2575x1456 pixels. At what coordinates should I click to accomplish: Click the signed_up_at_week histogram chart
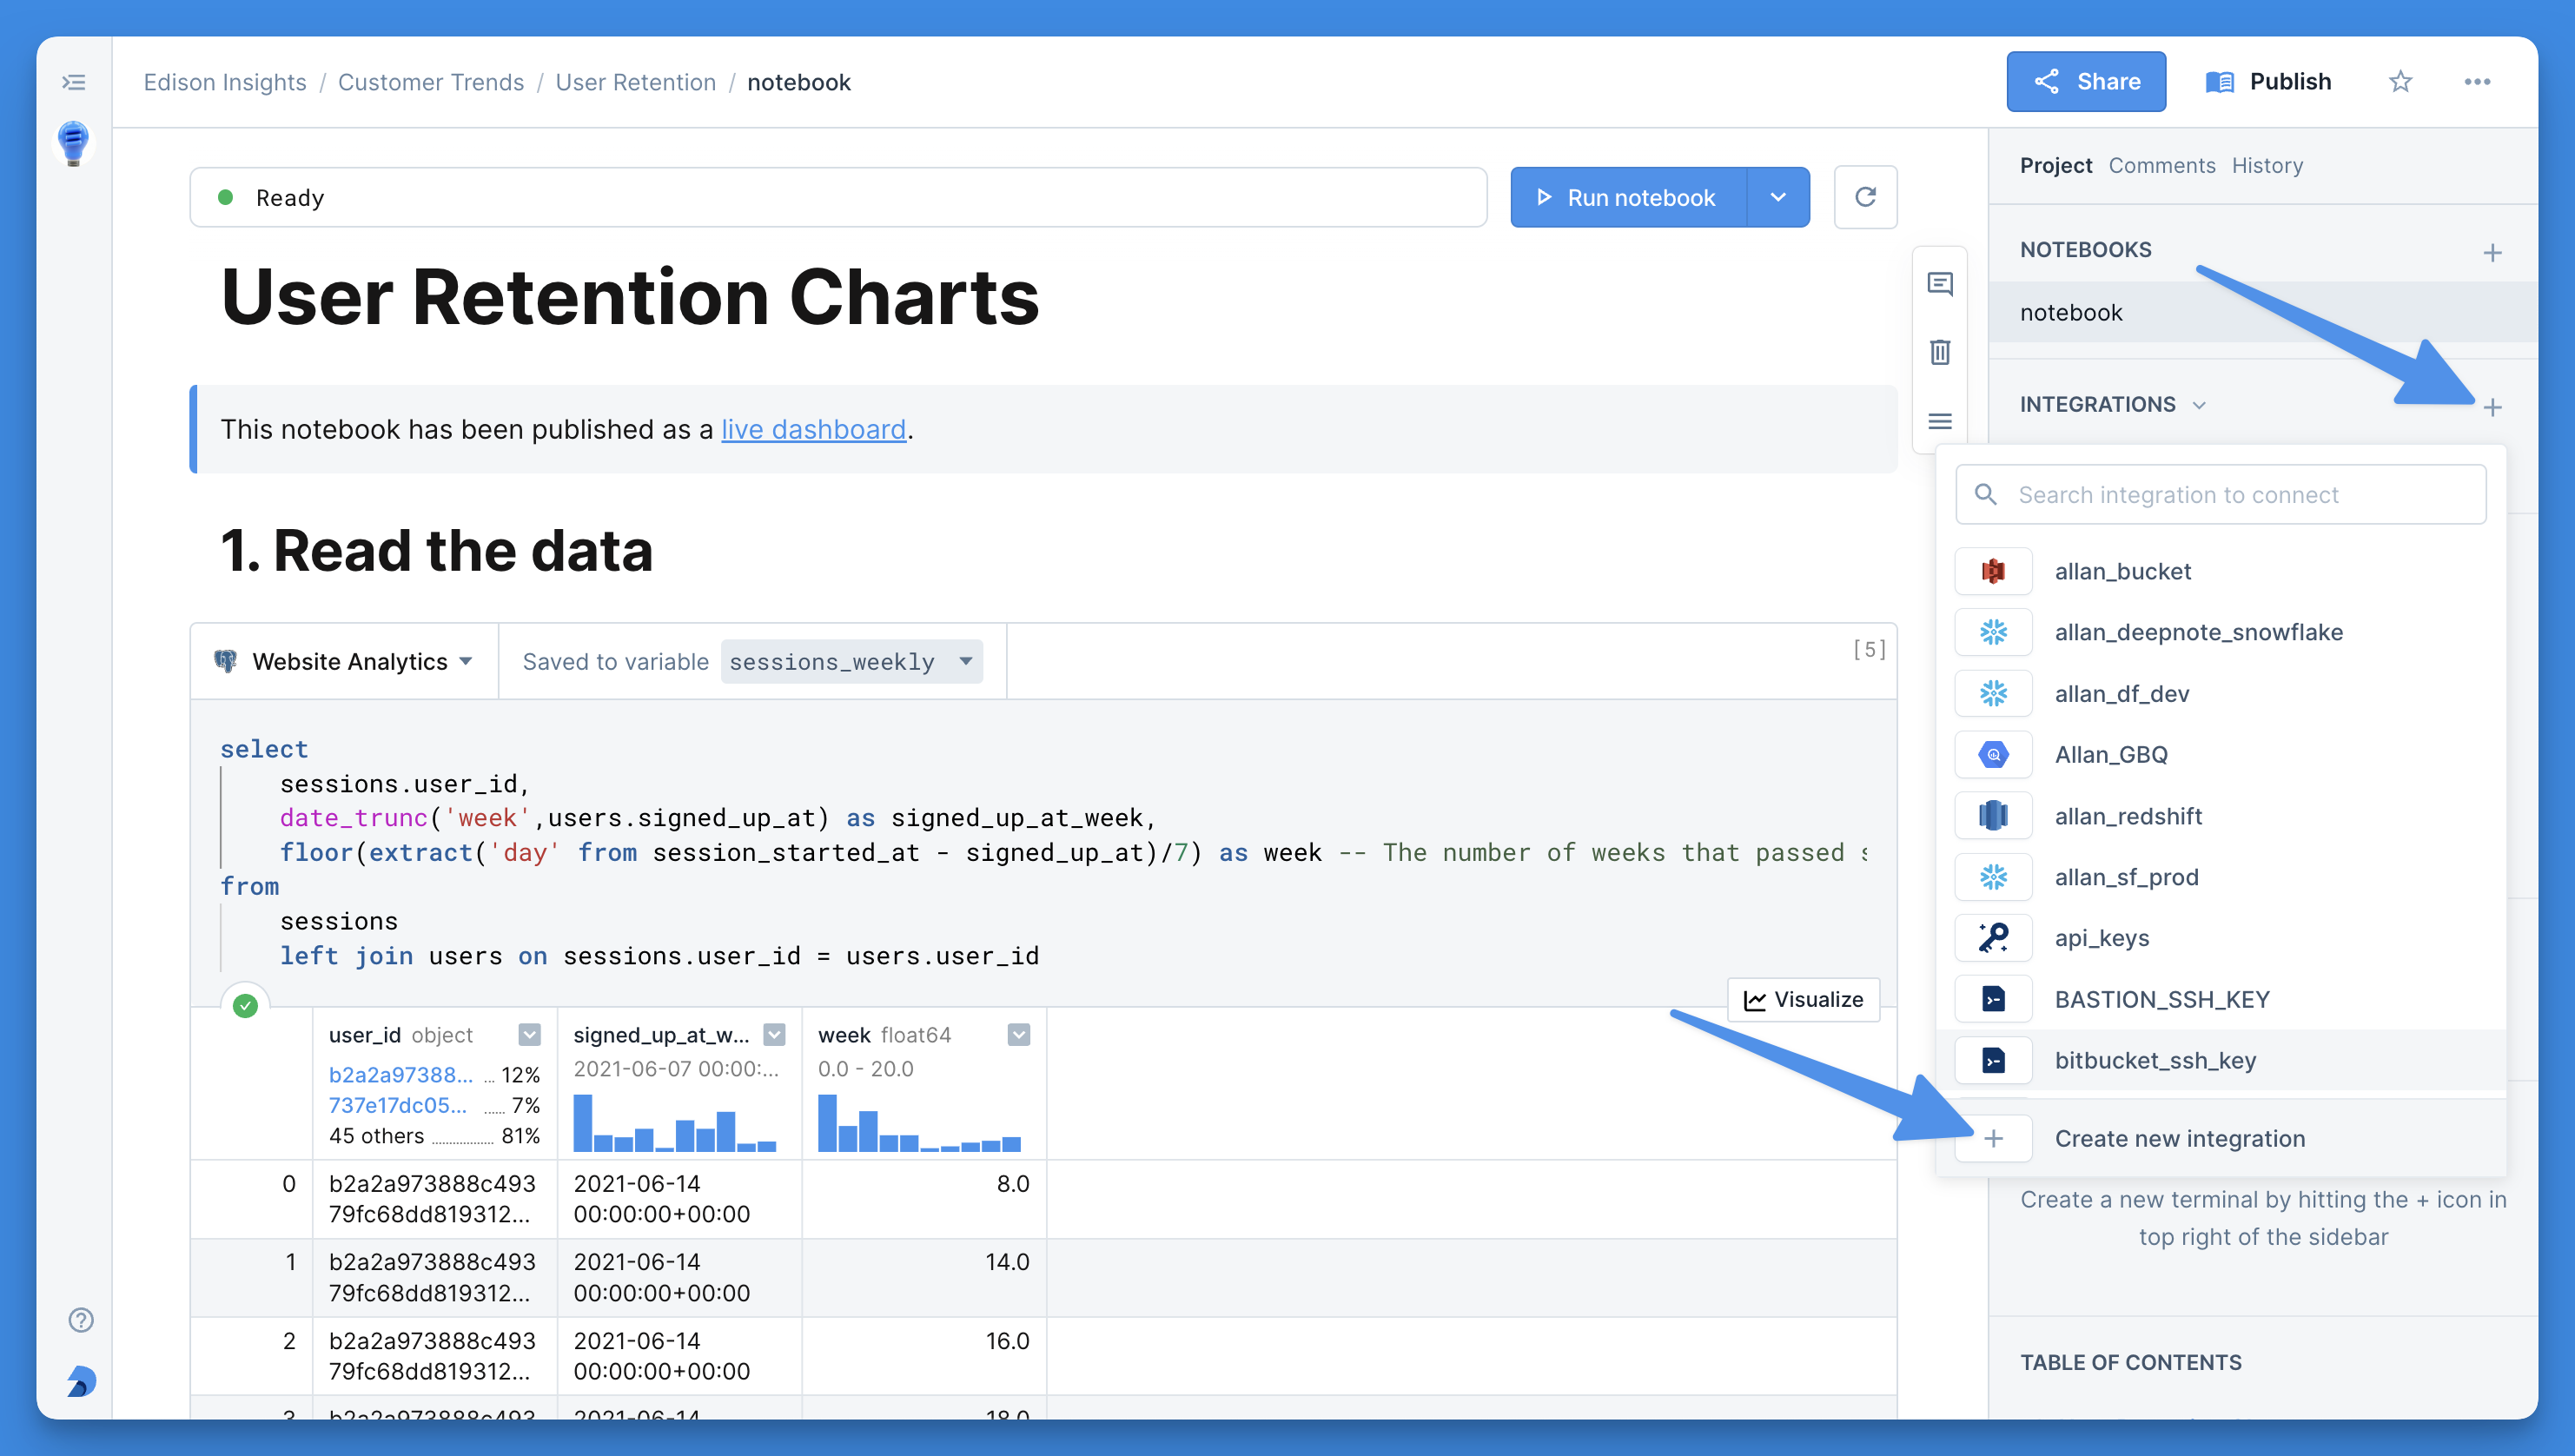[x=675, y=1122]
